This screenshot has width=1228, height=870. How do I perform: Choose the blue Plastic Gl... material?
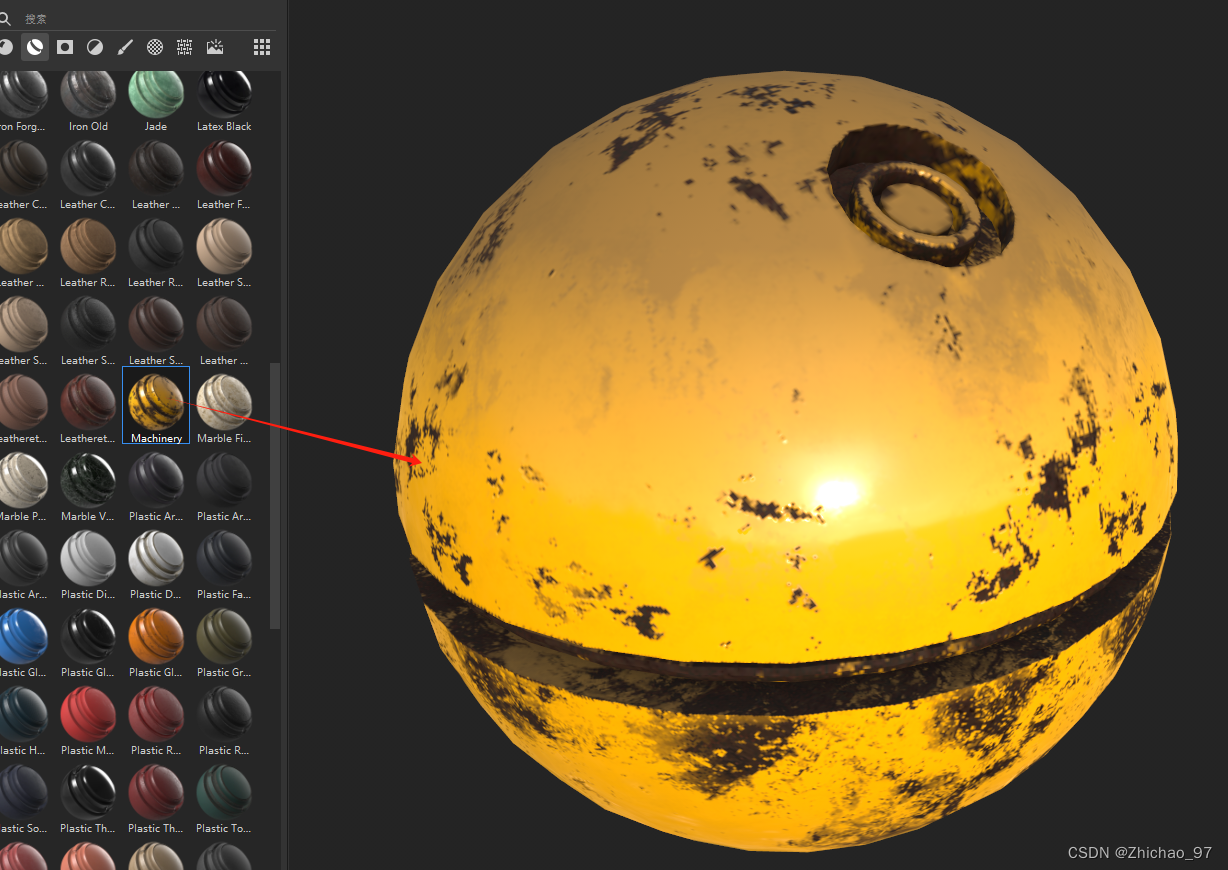point(22,644)
